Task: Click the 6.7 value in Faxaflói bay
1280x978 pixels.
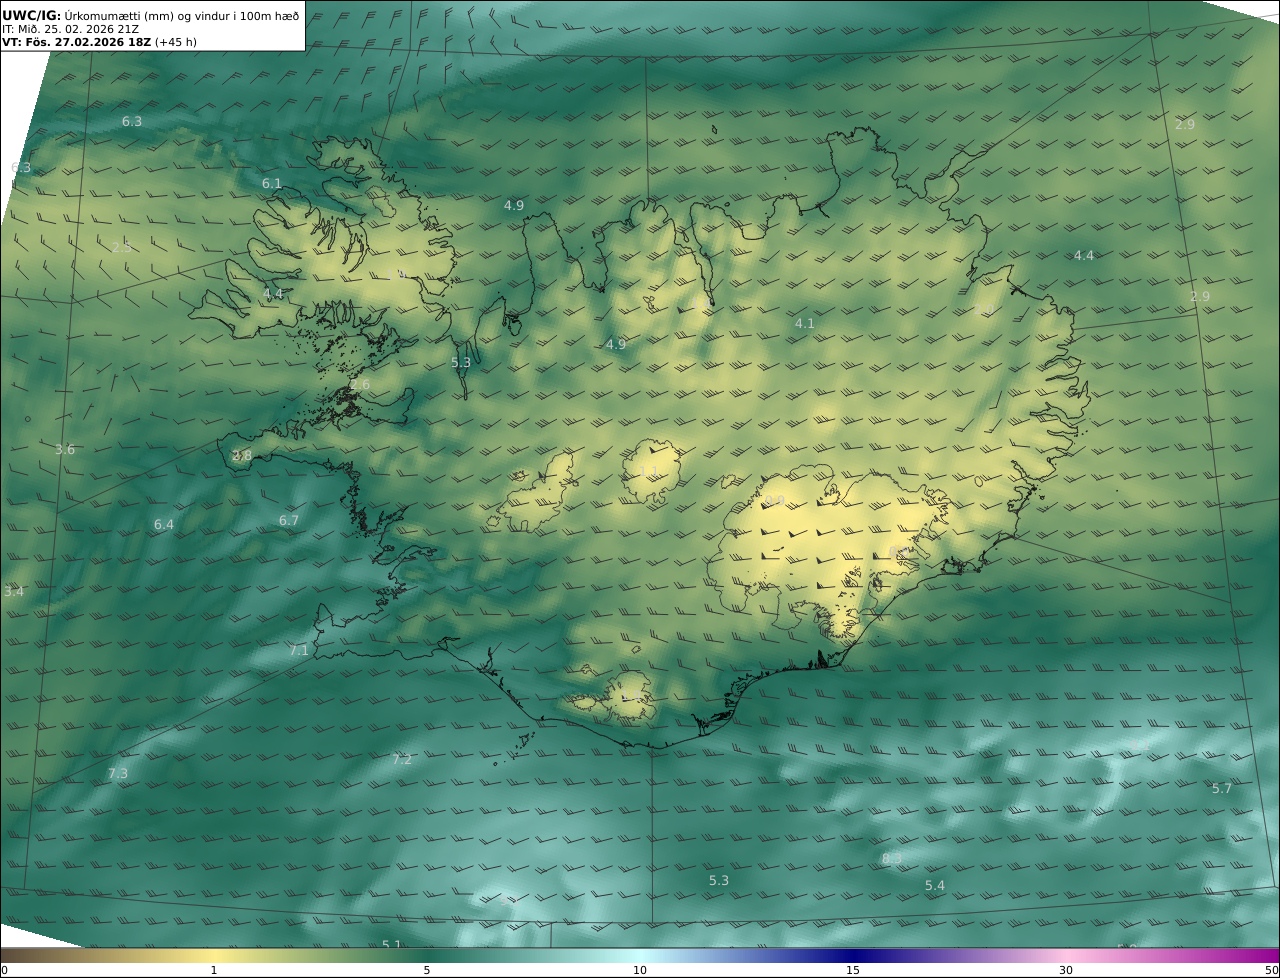Action: coord(289,521)
